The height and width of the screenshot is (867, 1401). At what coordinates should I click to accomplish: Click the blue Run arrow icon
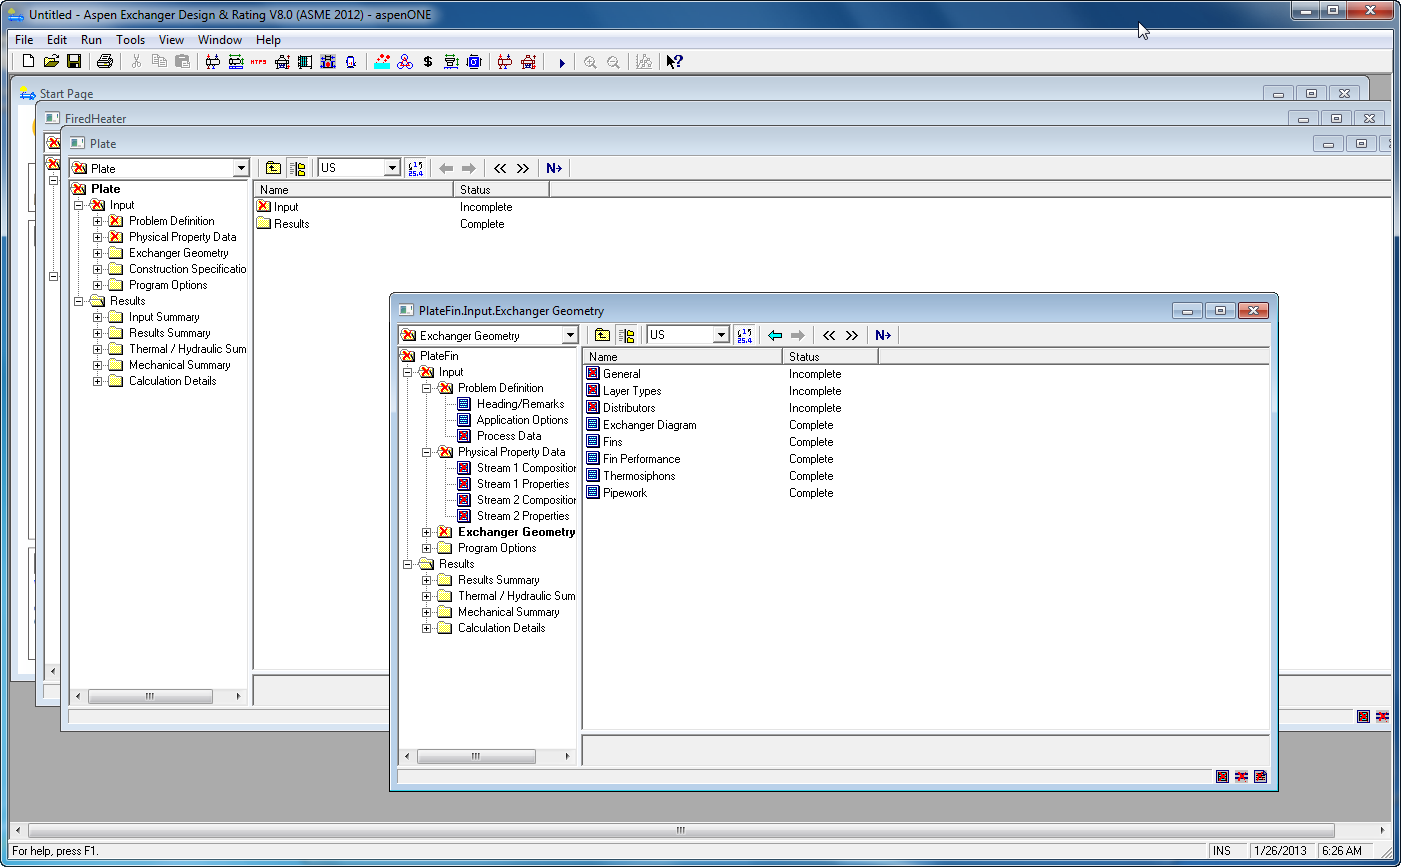click(562, 62)
